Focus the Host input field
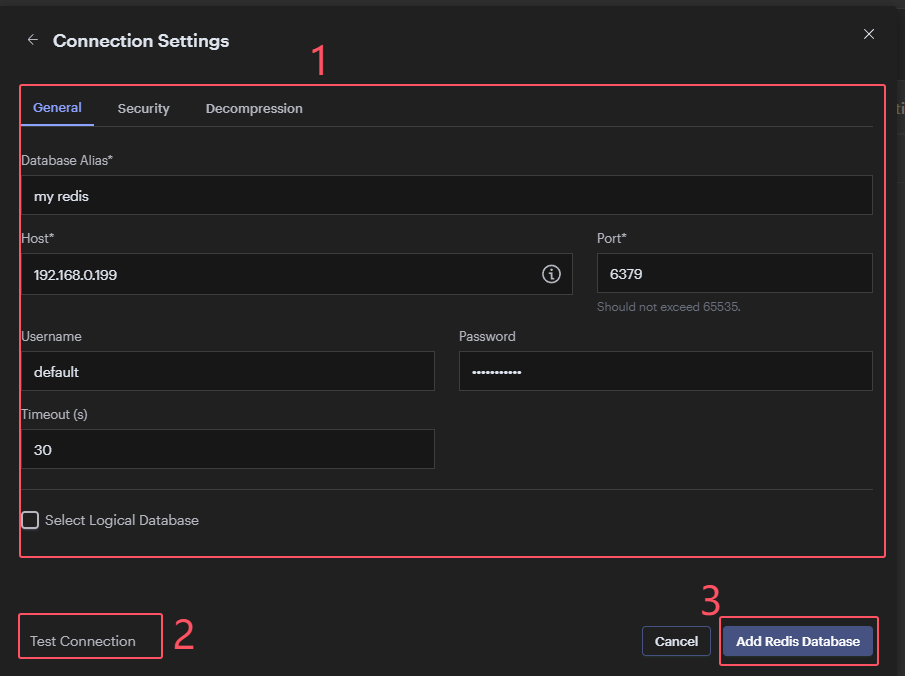 pos(297,274)
